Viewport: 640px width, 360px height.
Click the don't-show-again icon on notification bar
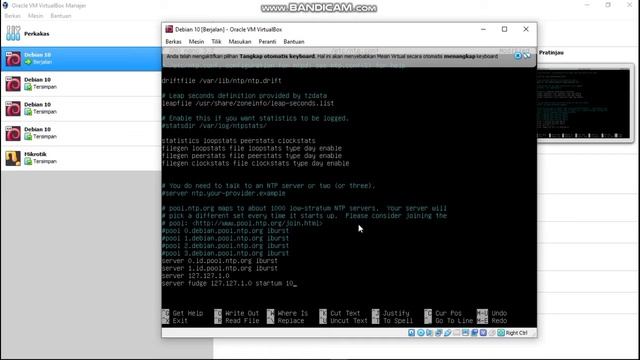pyautogui.click(x=527, y=56)
